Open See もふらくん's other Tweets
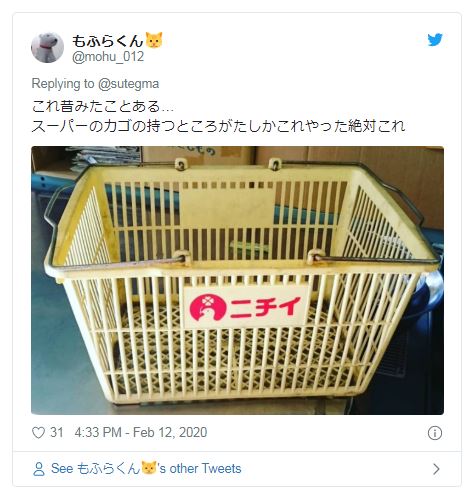This screenshot has width=472, height=499. 146,469
